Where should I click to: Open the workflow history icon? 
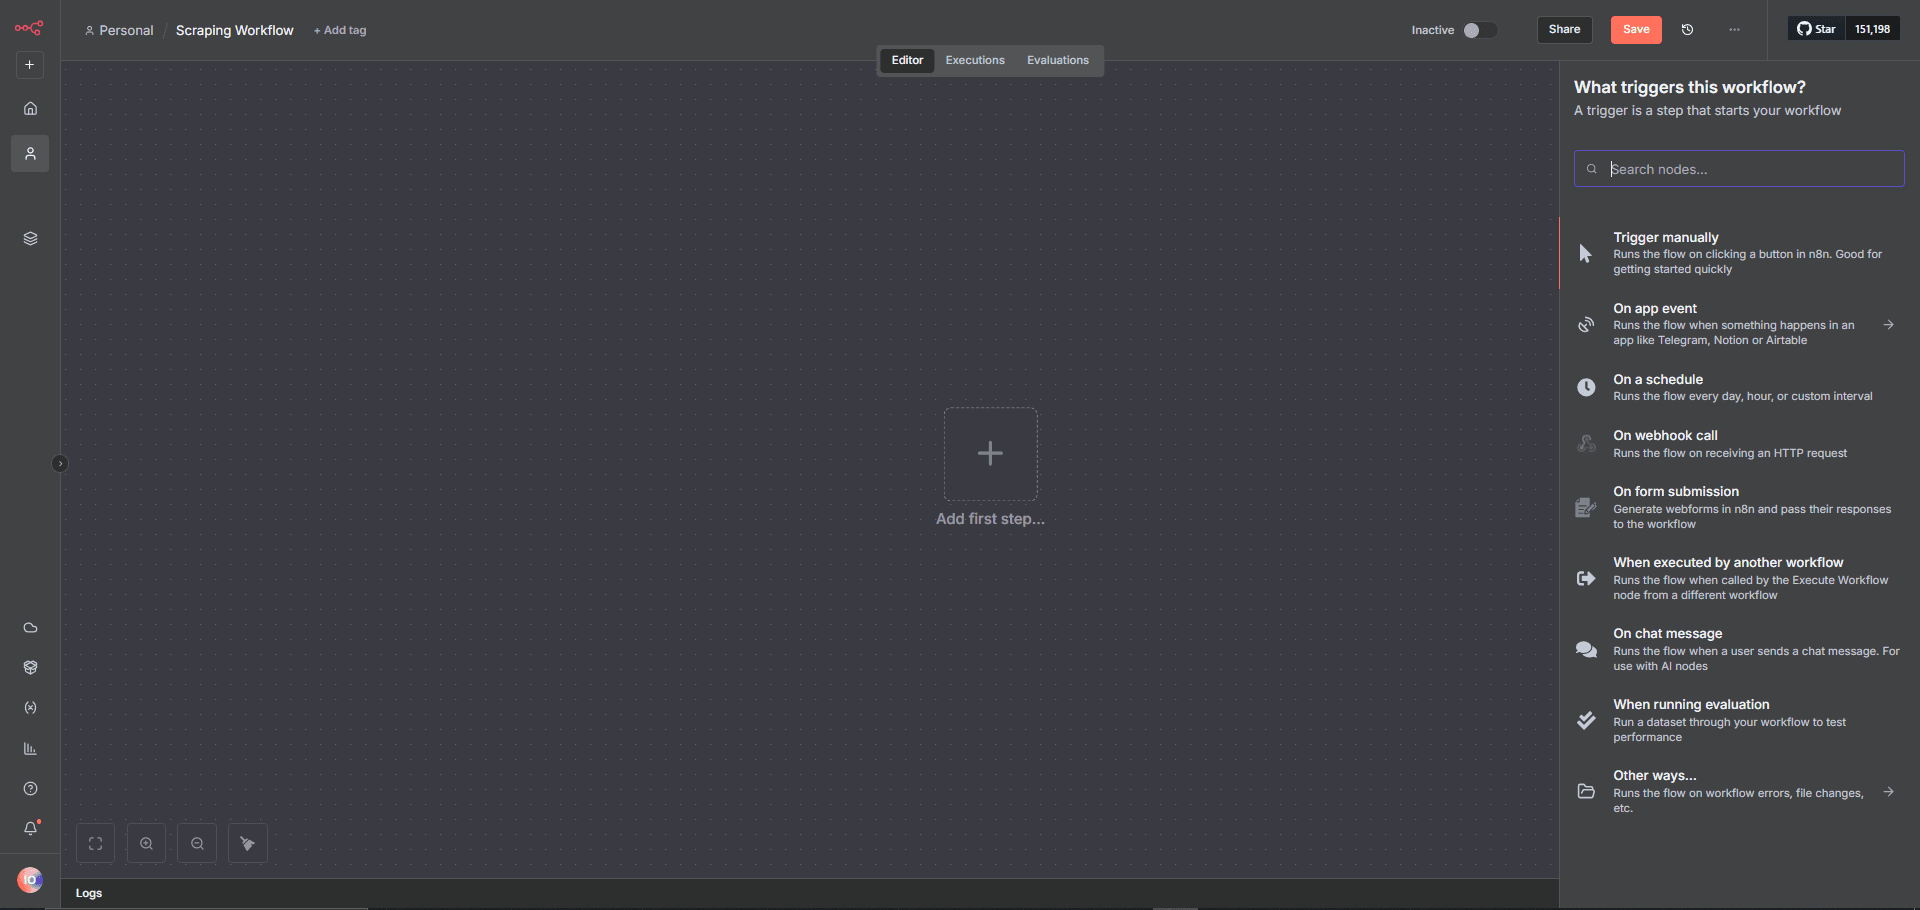tap(1688, 30)
